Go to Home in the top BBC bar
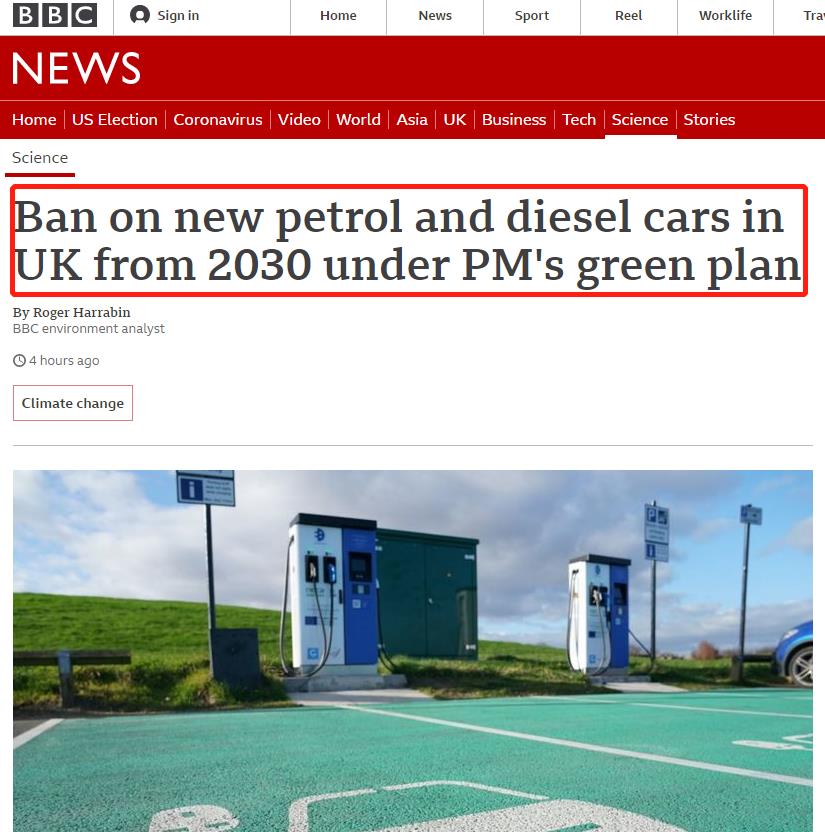The height and width of the screenshot is (832, 825). (338, 15)
